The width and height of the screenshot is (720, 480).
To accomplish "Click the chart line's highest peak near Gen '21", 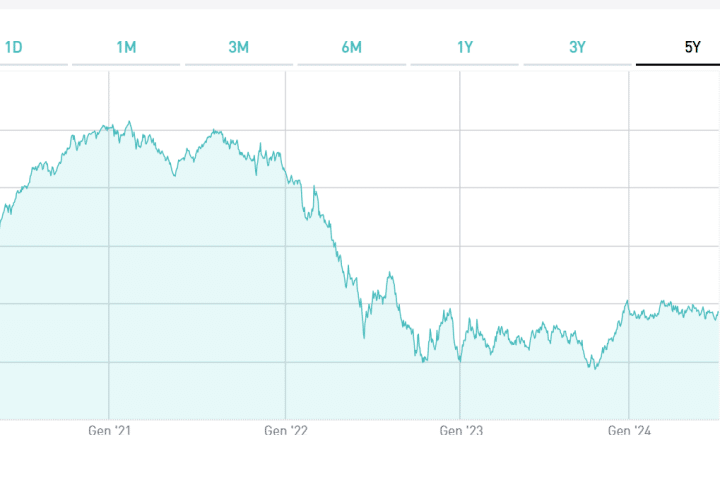I will click(x=129, y=122).
